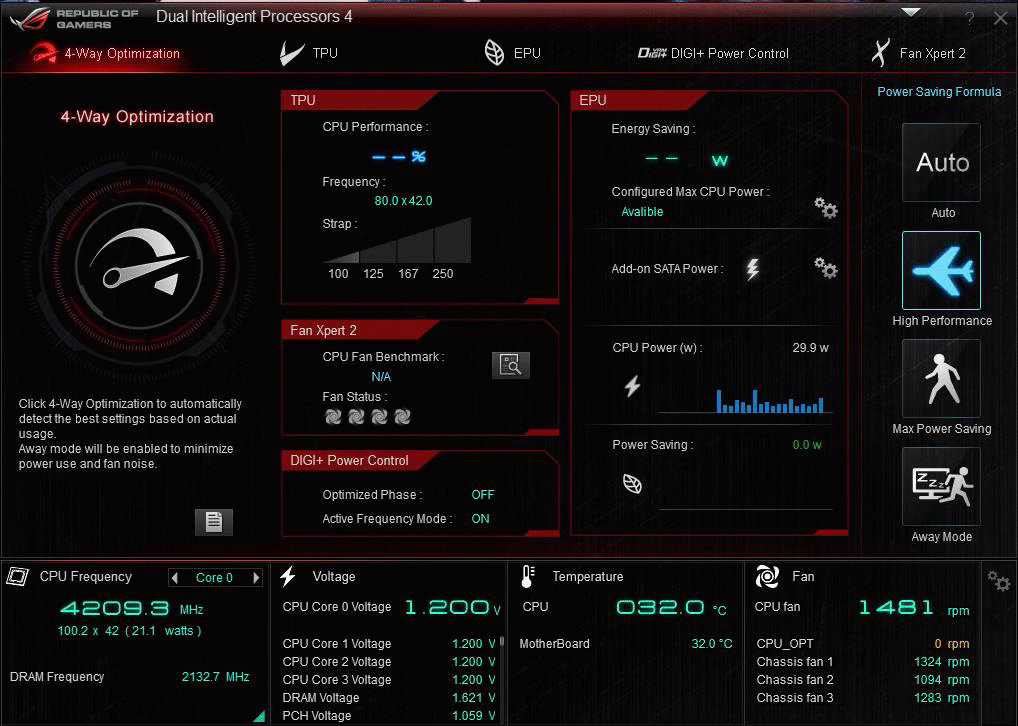
Task: Open settings gears for Configured Max CPU Power
Action: click(826, 208)
